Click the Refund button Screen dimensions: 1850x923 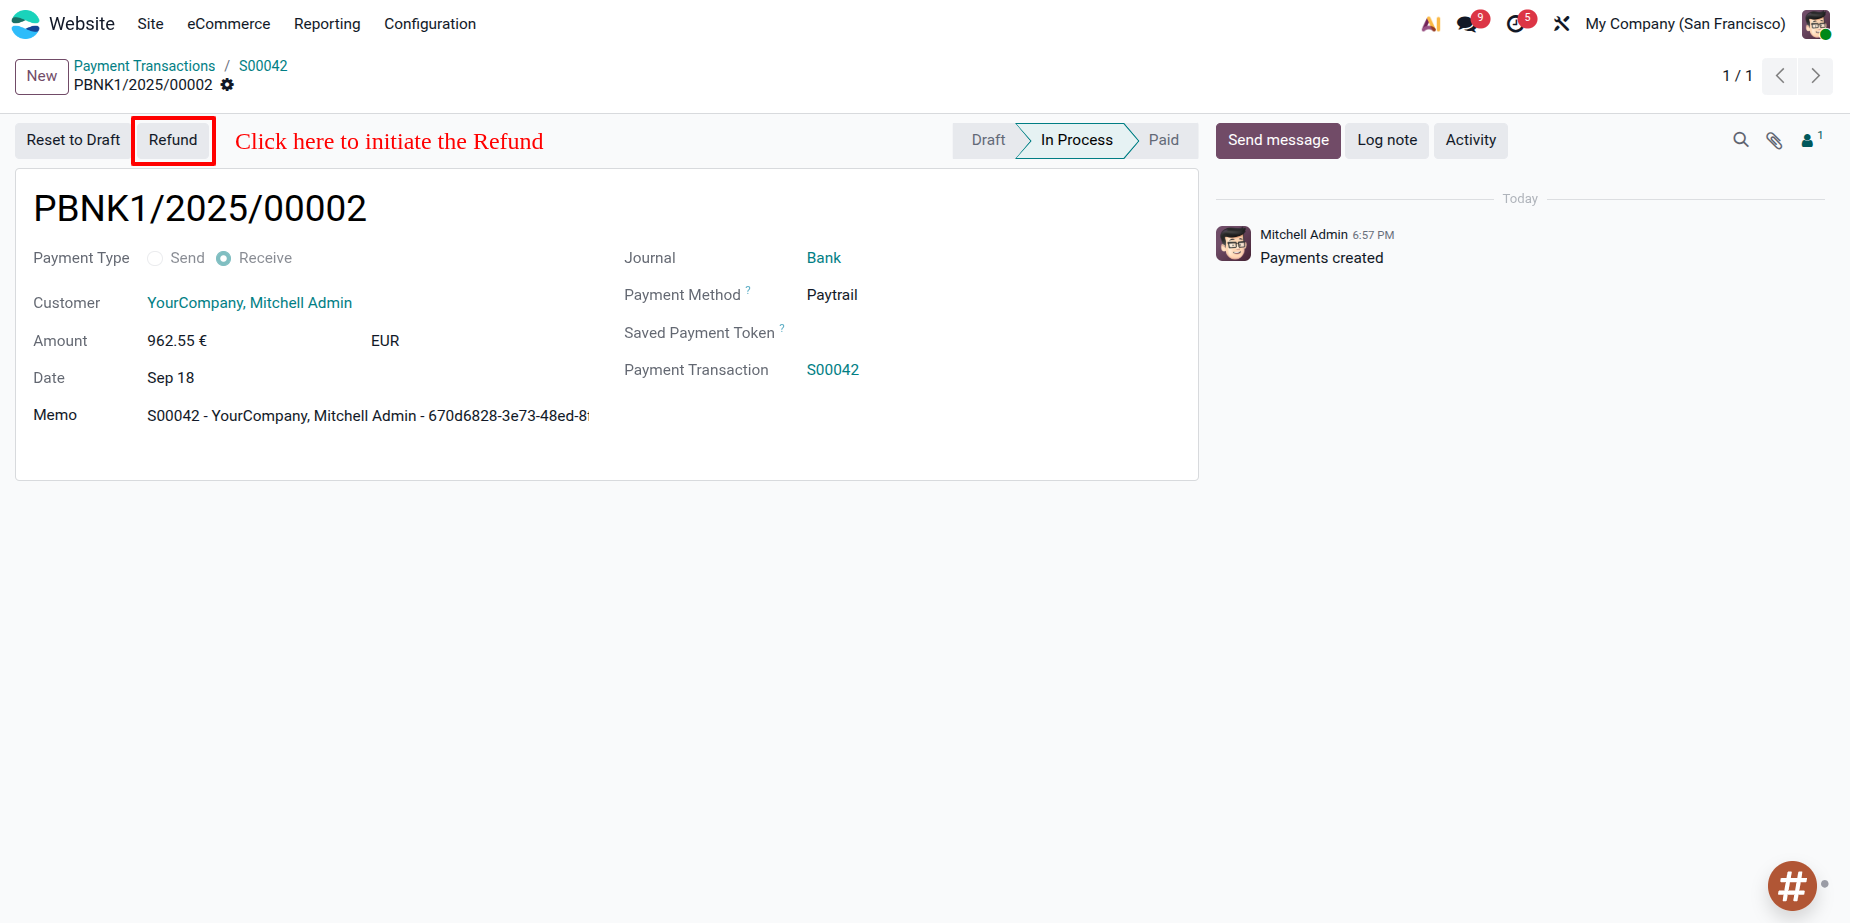172,140
